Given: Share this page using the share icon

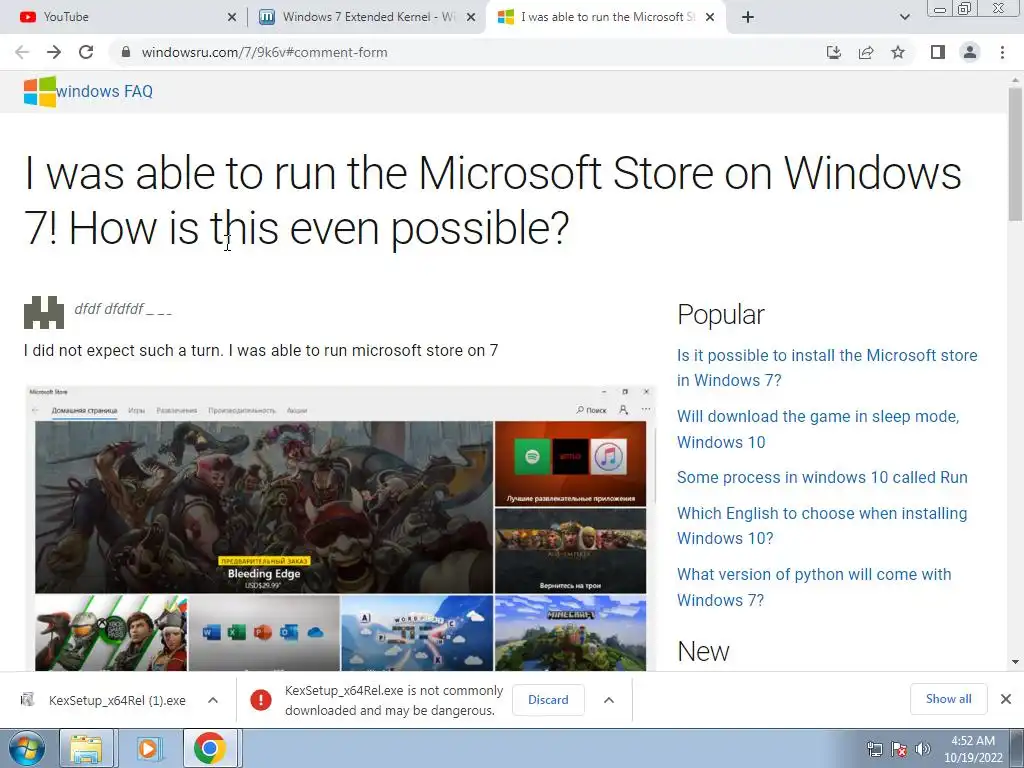Looking at the screenshot, I should (866, 52).
